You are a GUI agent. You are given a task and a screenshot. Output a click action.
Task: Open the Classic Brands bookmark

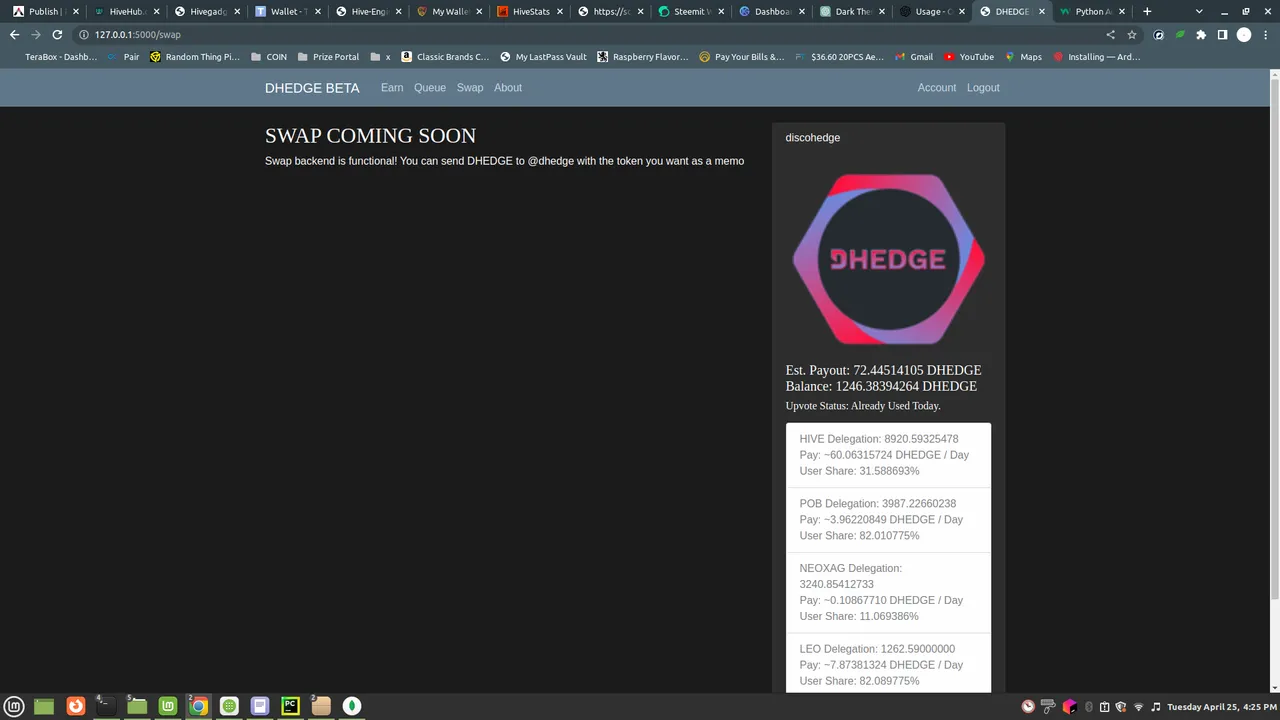(445, 57)
